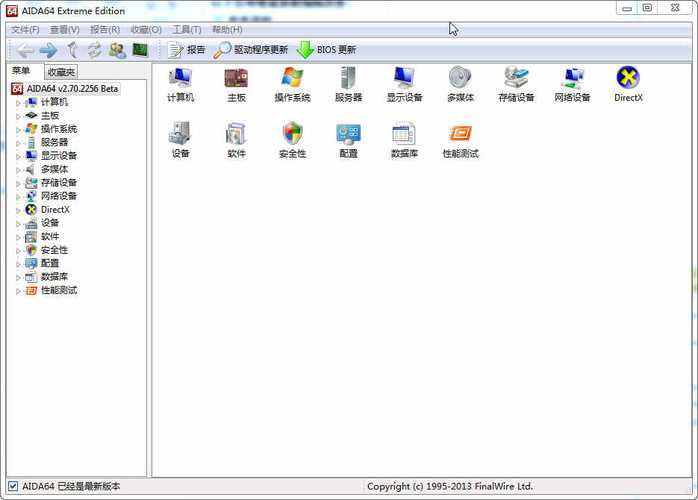This screenshot has width=698, height=500.
Task: Expand the 操作系统 tree node
Action: click(18, 130)
